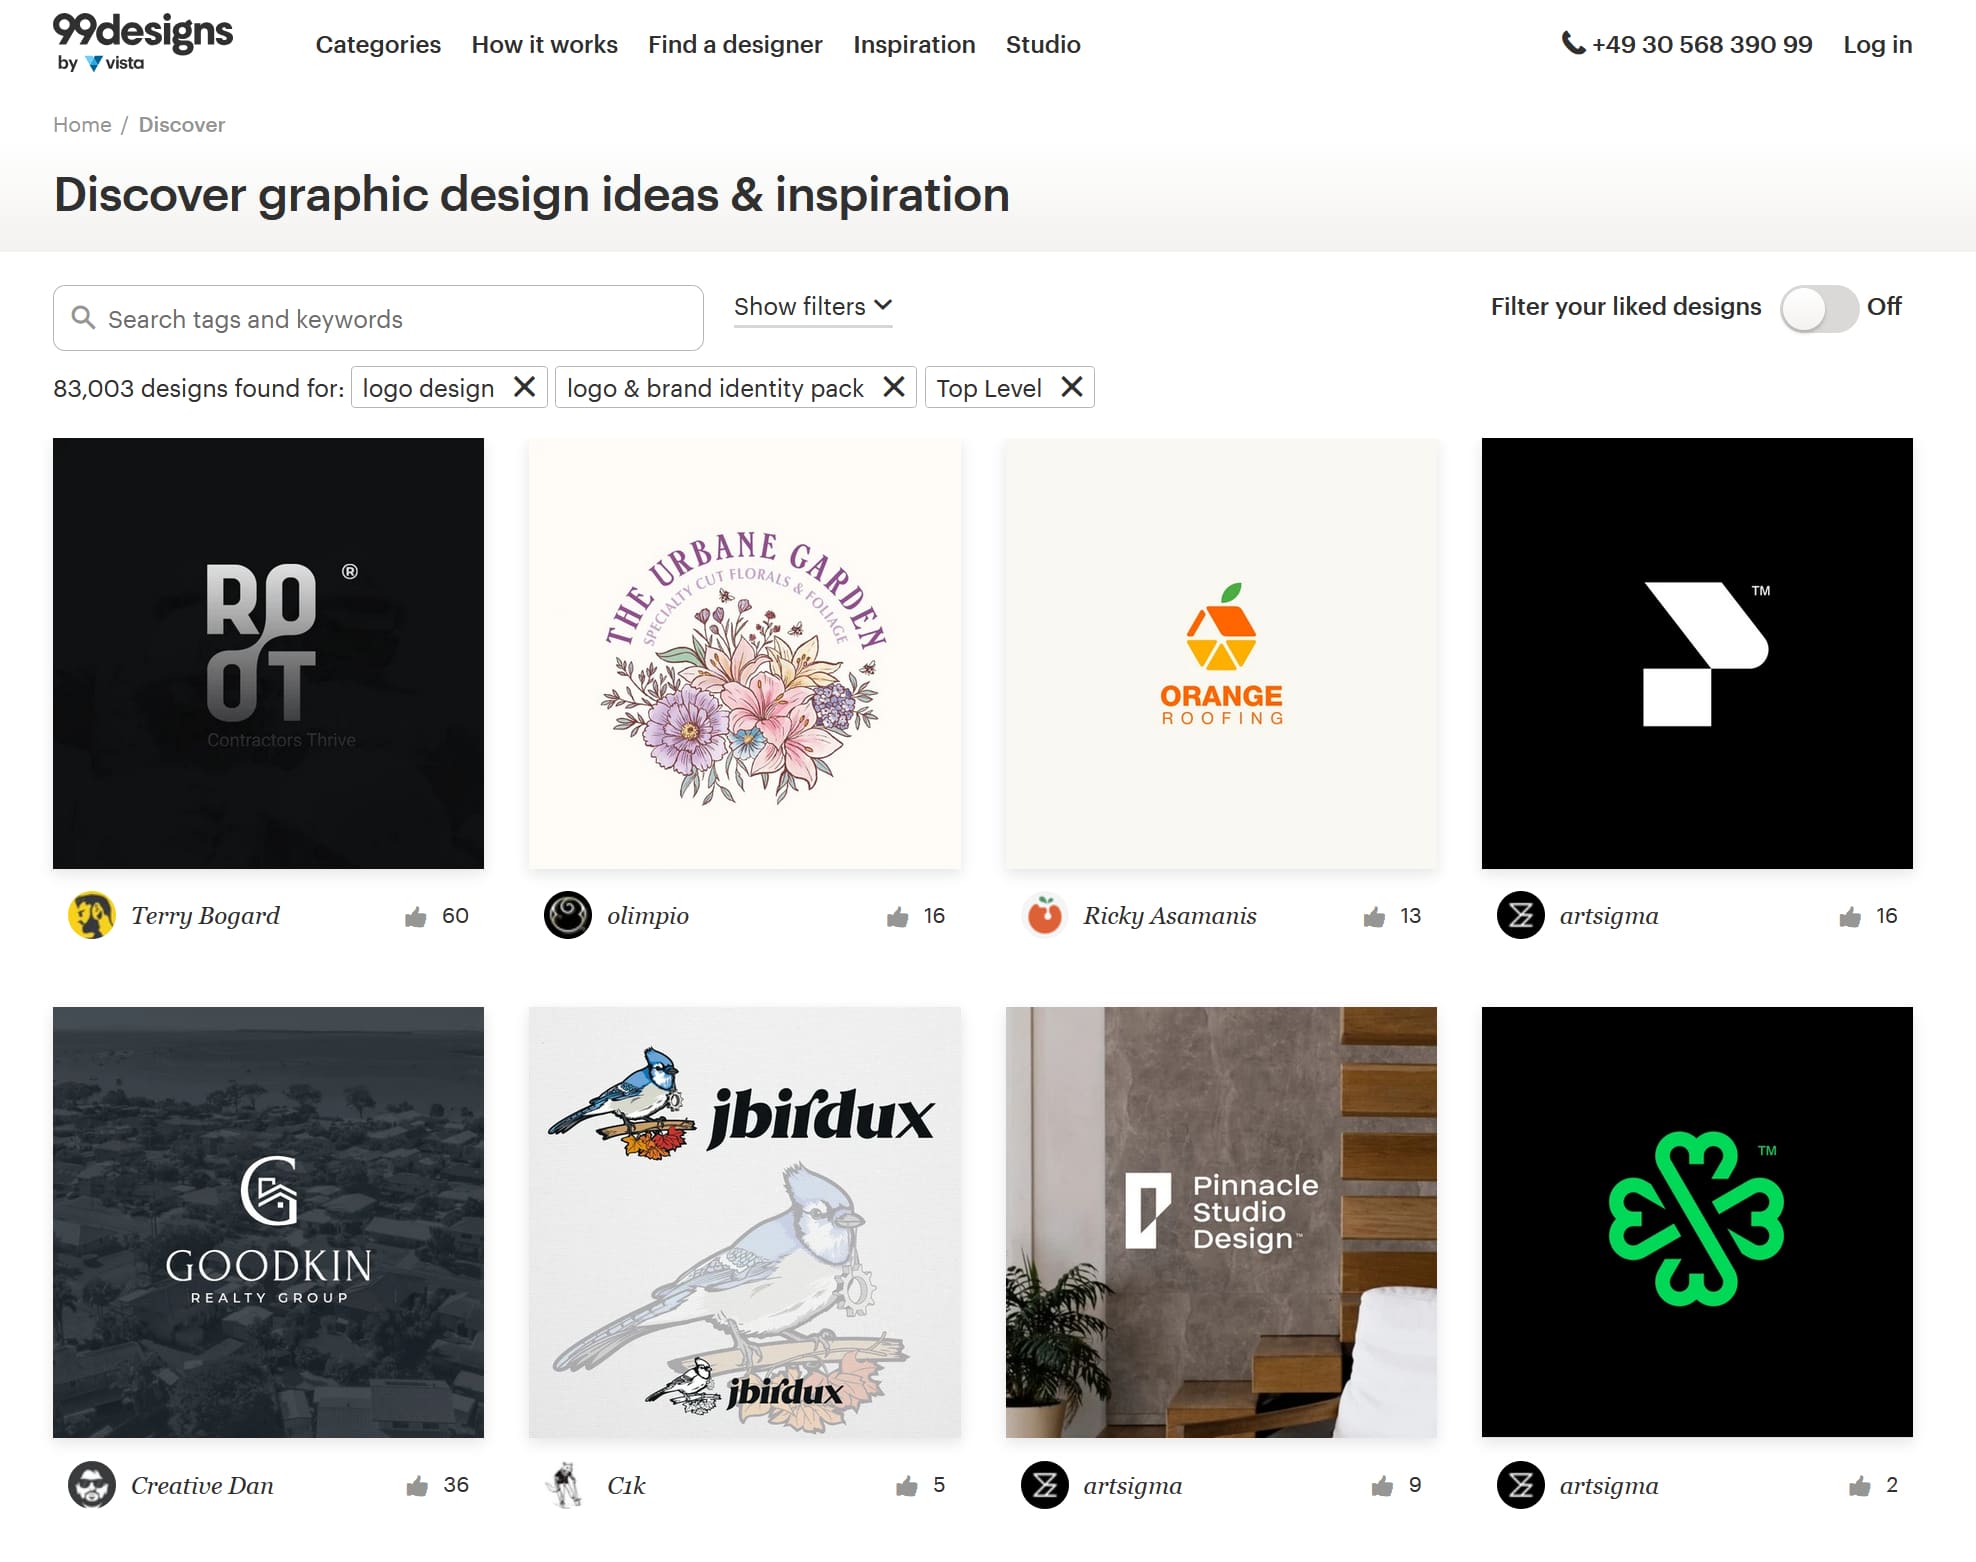Screen dimensions: 1976x1562
Task: Click the 'Find a designer' link
Action: pyautogui.click(x=735, y=44)
